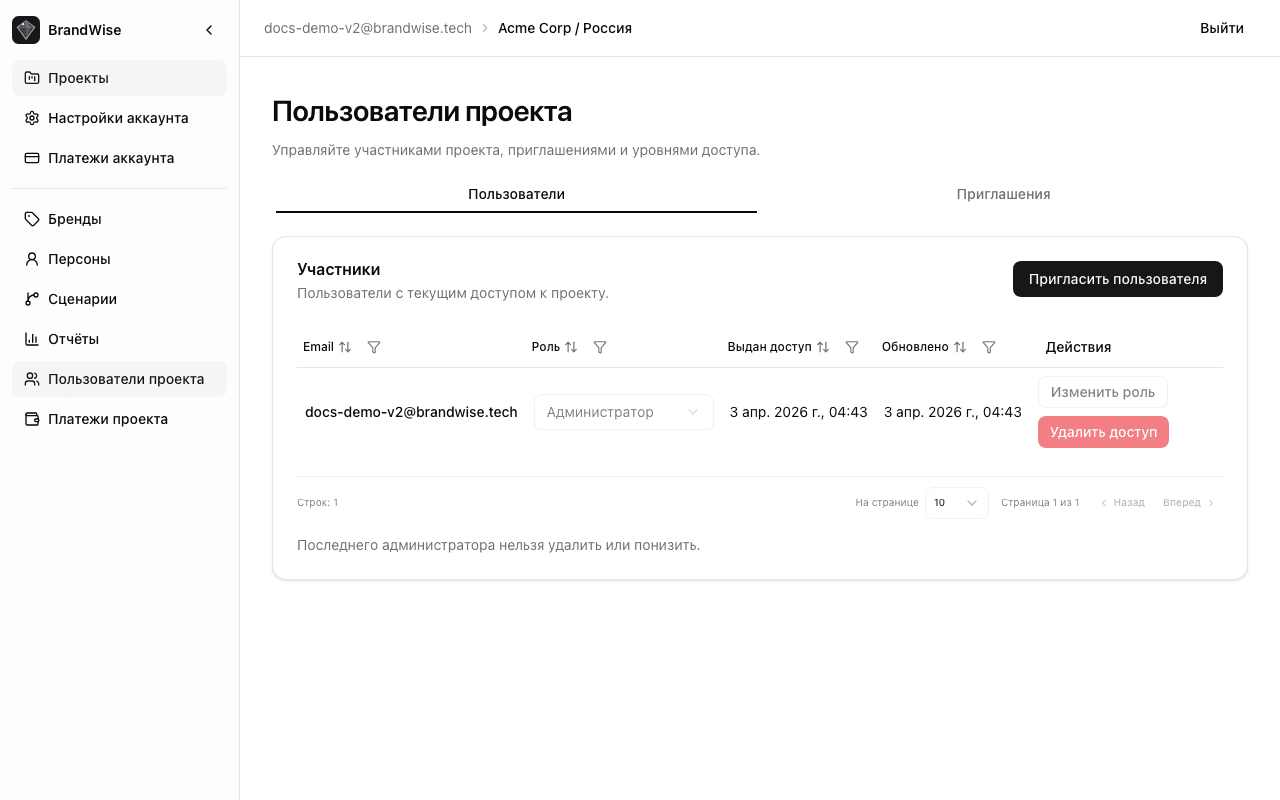
Task: Switch to the Приглашения tab
Action: coord(1003,194)
